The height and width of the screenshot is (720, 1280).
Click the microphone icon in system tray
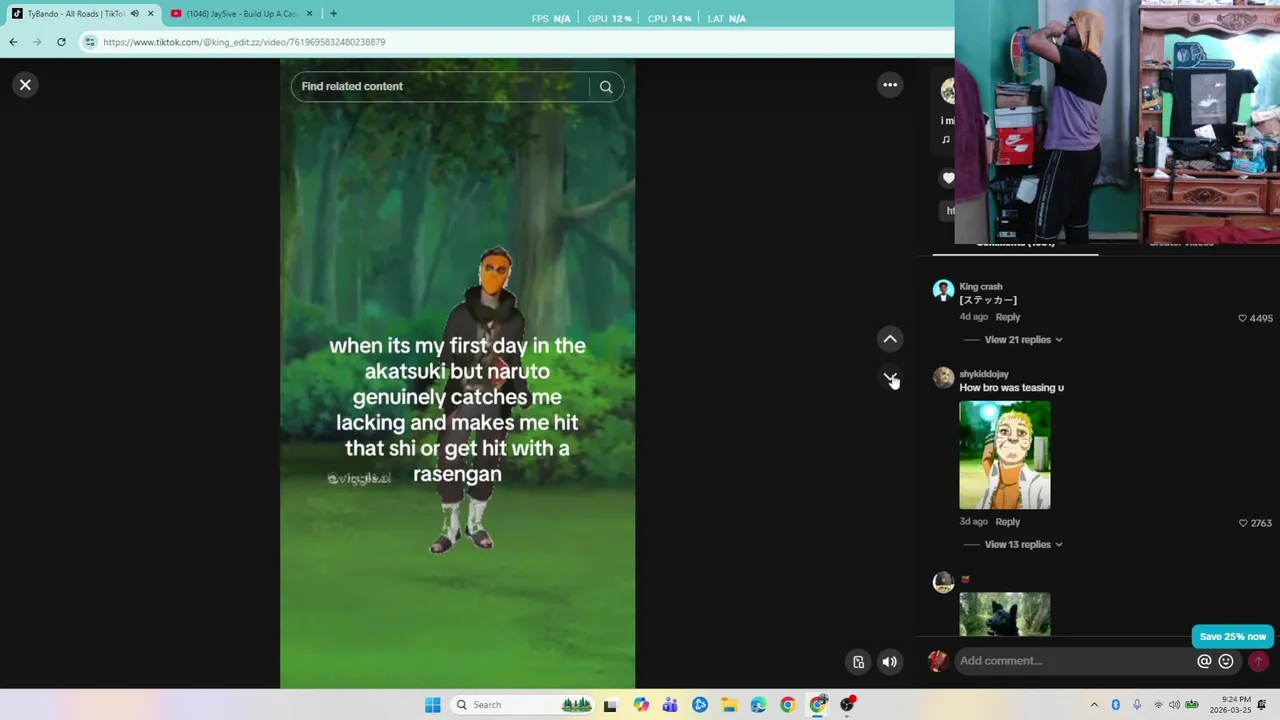click(x=1137, y=705)
